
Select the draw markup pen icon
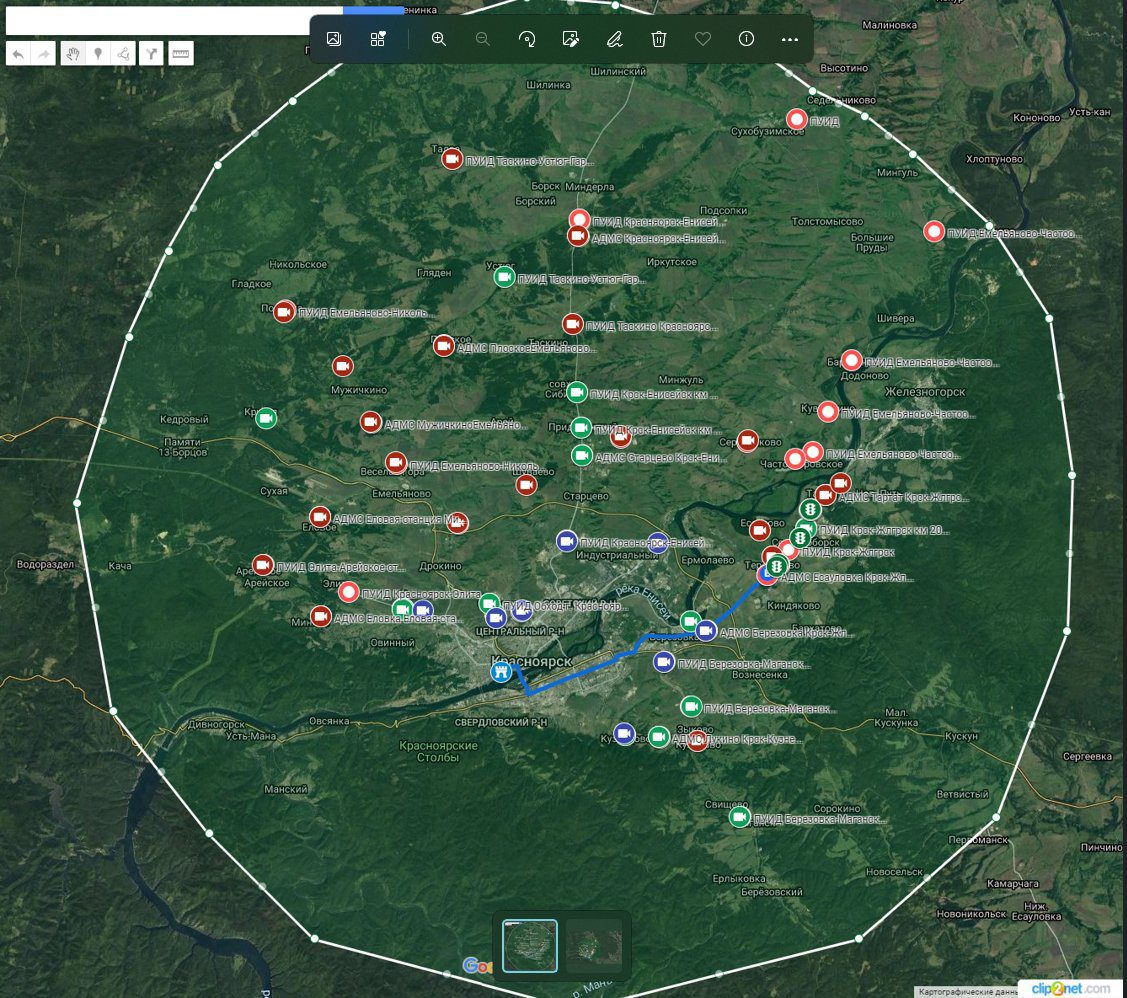(614, 39)
